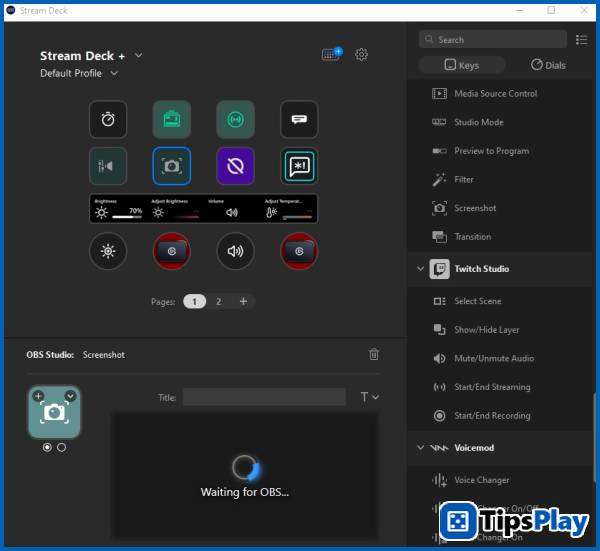This screenshot has height=551, width=600.
Task: Switch to the Keys tab
Action: (462, 65)
